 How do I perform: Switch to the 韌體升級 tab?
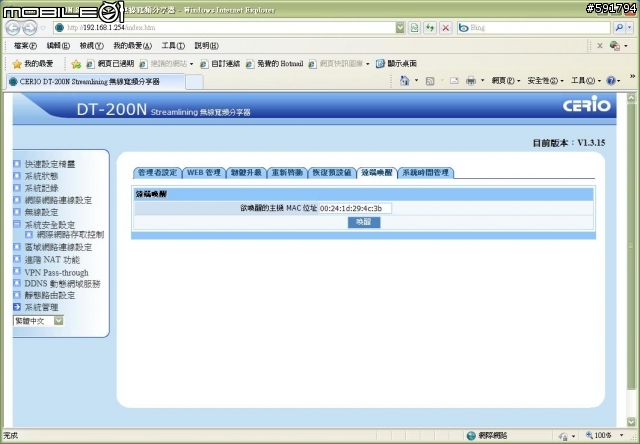pyautogui.click(x=246, y=173)
